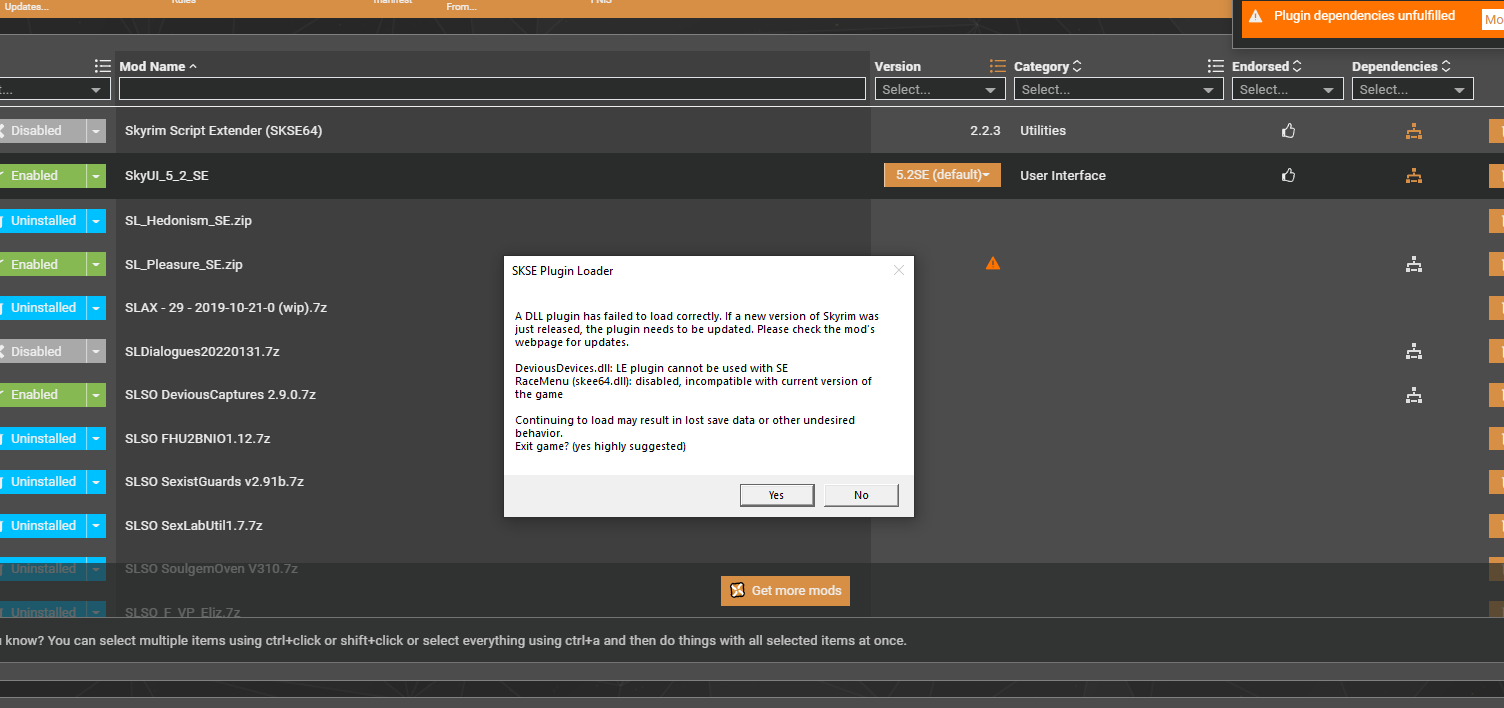Image resolution: width=1504 pixels, height=708 pixels.
Task: Click the Get more mods button
Action: 785,590
